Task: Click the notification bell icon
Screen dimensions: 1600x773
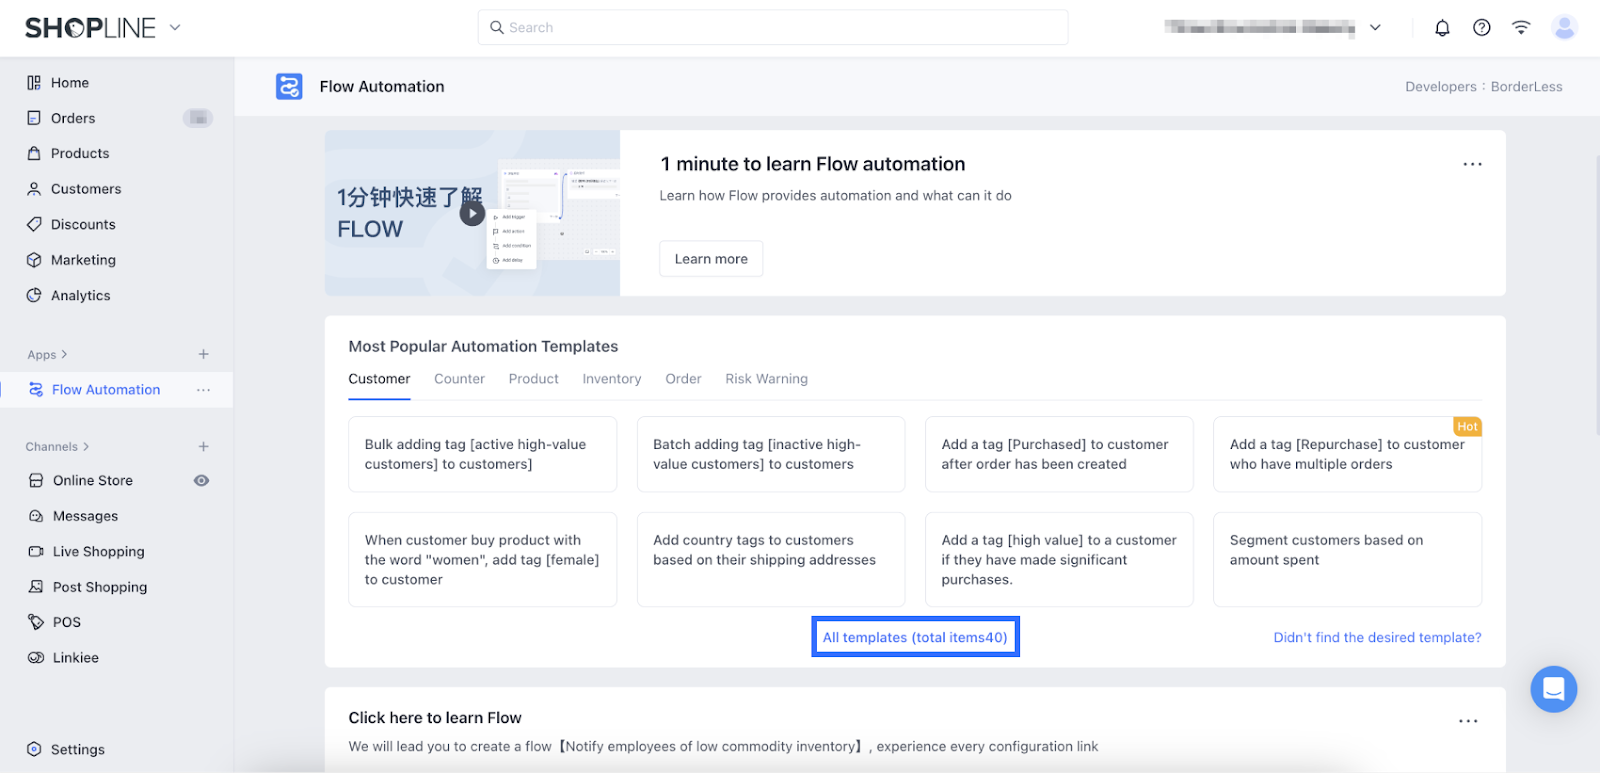Action: [1442, 28]
